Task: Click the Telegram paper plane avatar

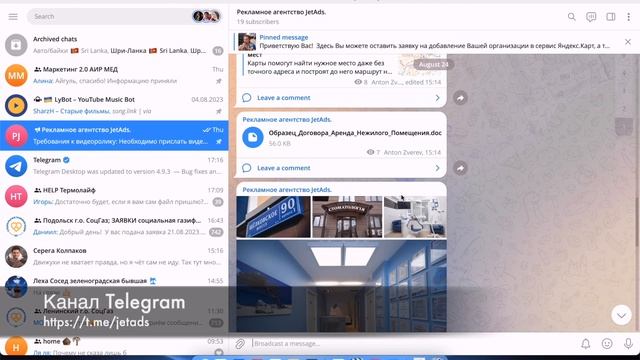Action: 16,166
